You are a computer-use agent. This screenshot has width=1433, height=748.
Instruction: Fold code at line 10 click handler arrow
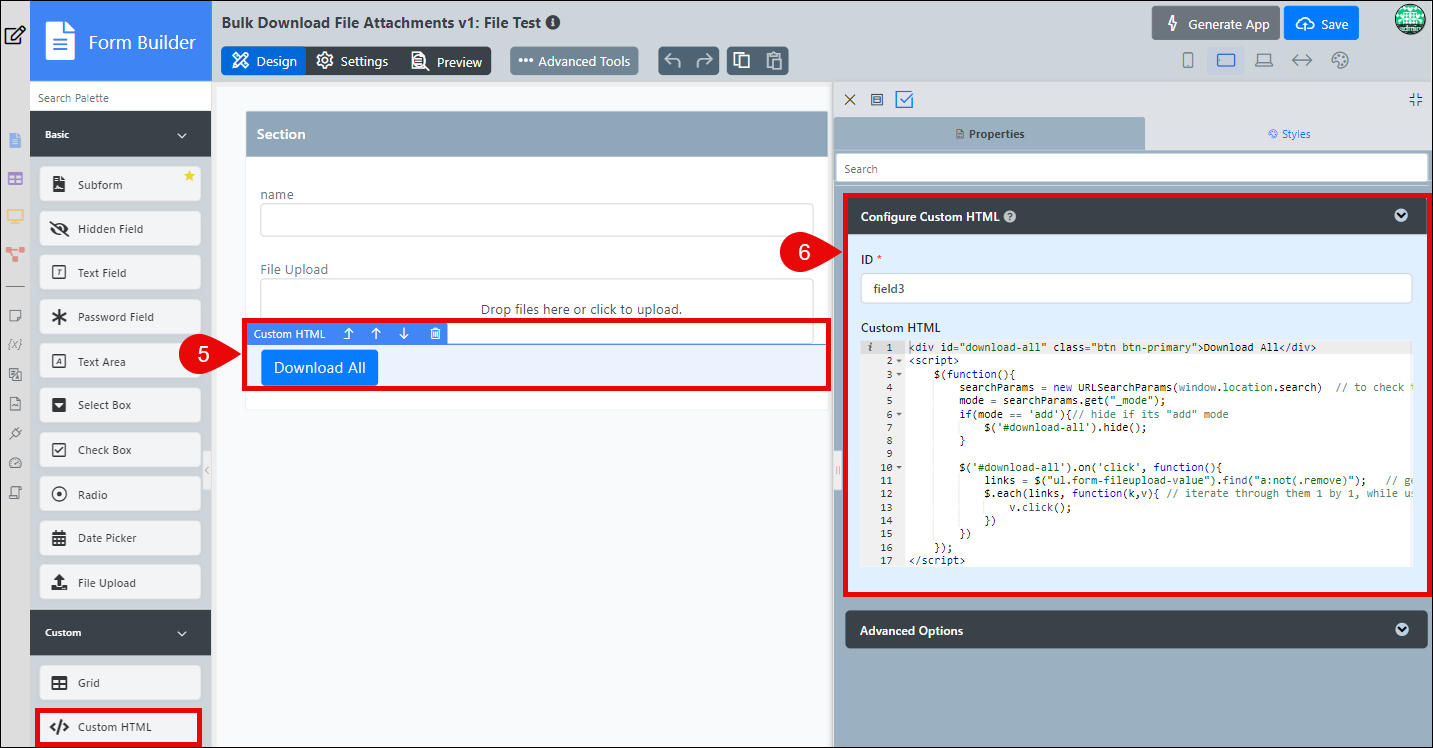(899, 467)
